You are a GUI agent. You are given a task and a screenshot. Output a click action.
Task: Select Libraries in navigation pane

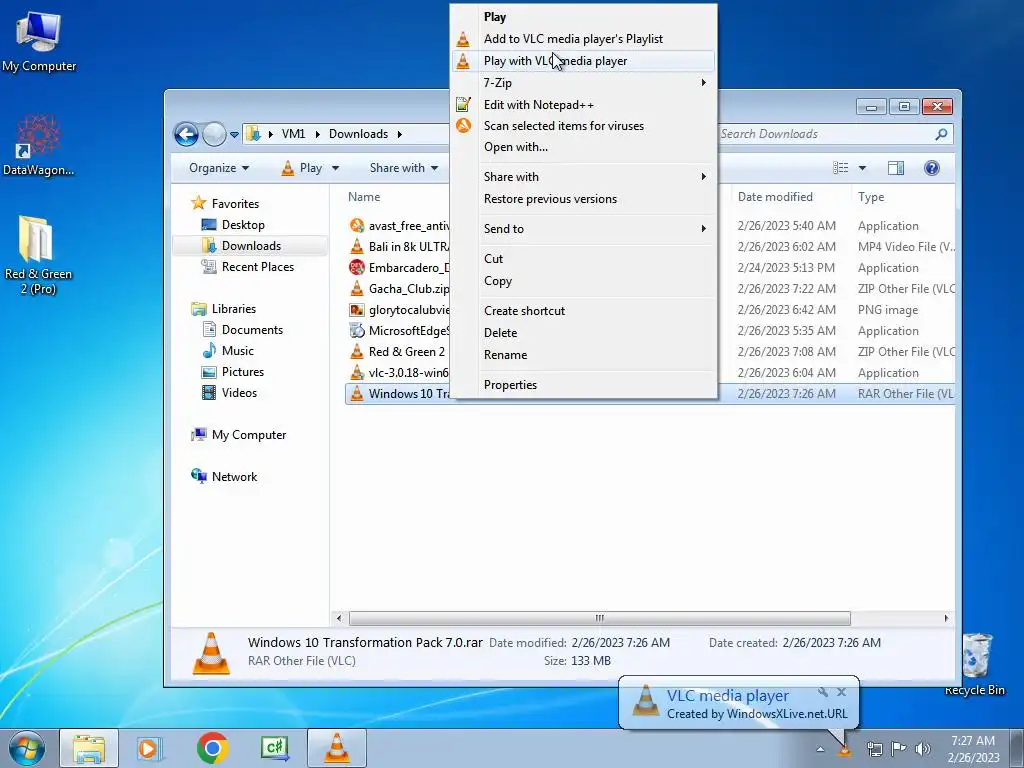223,309
